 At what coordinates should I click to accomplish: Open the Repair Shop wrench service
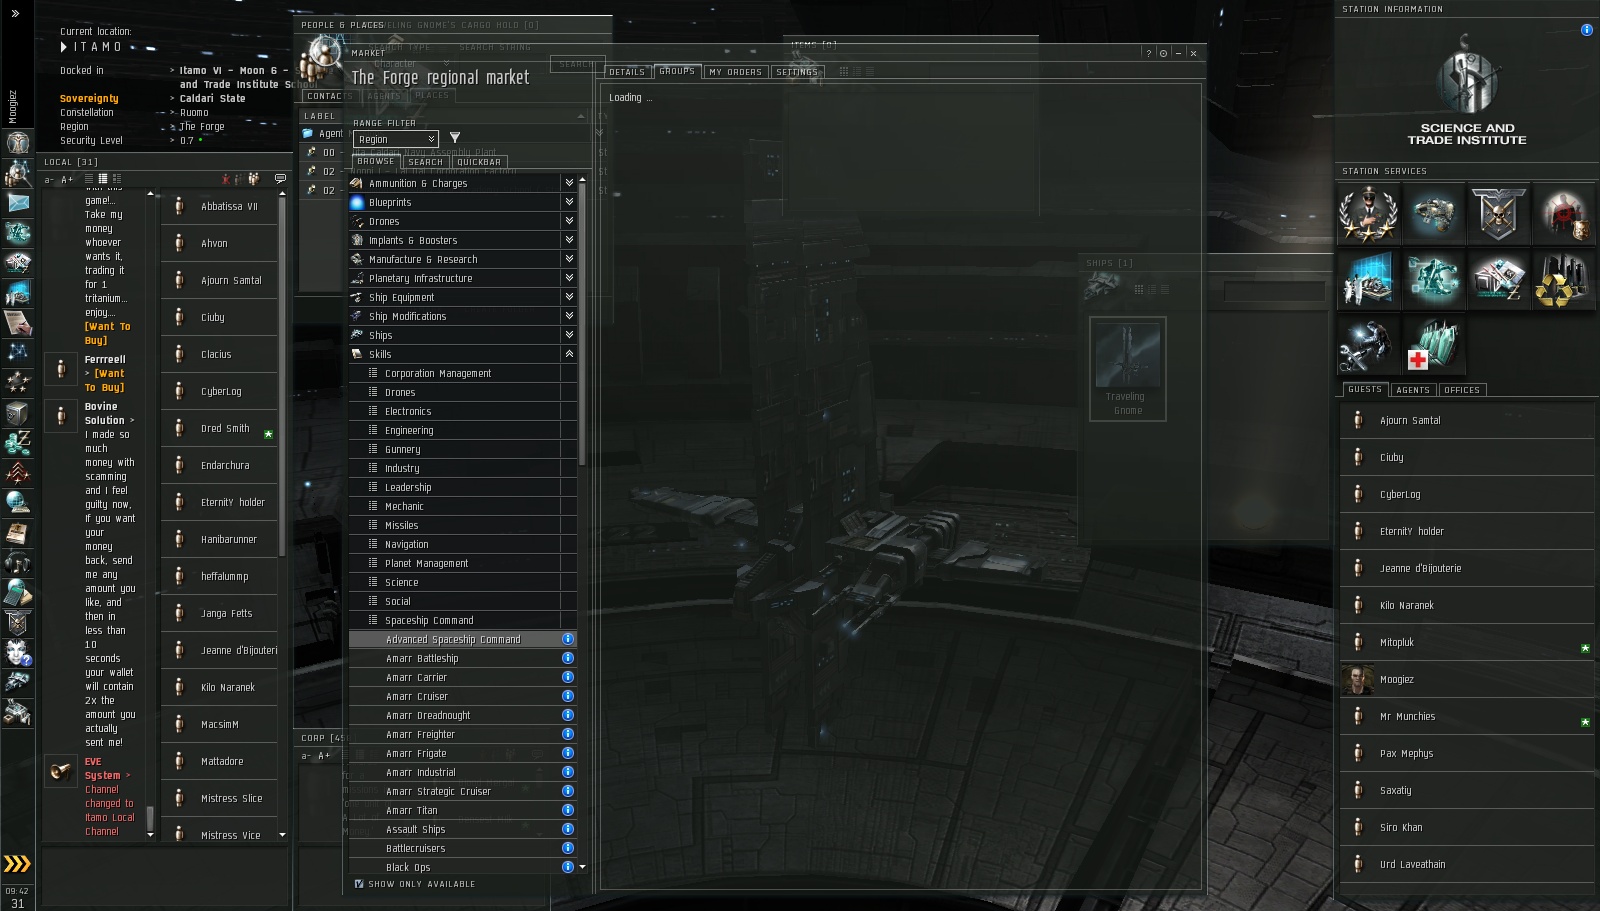[x=1369, y=344]
